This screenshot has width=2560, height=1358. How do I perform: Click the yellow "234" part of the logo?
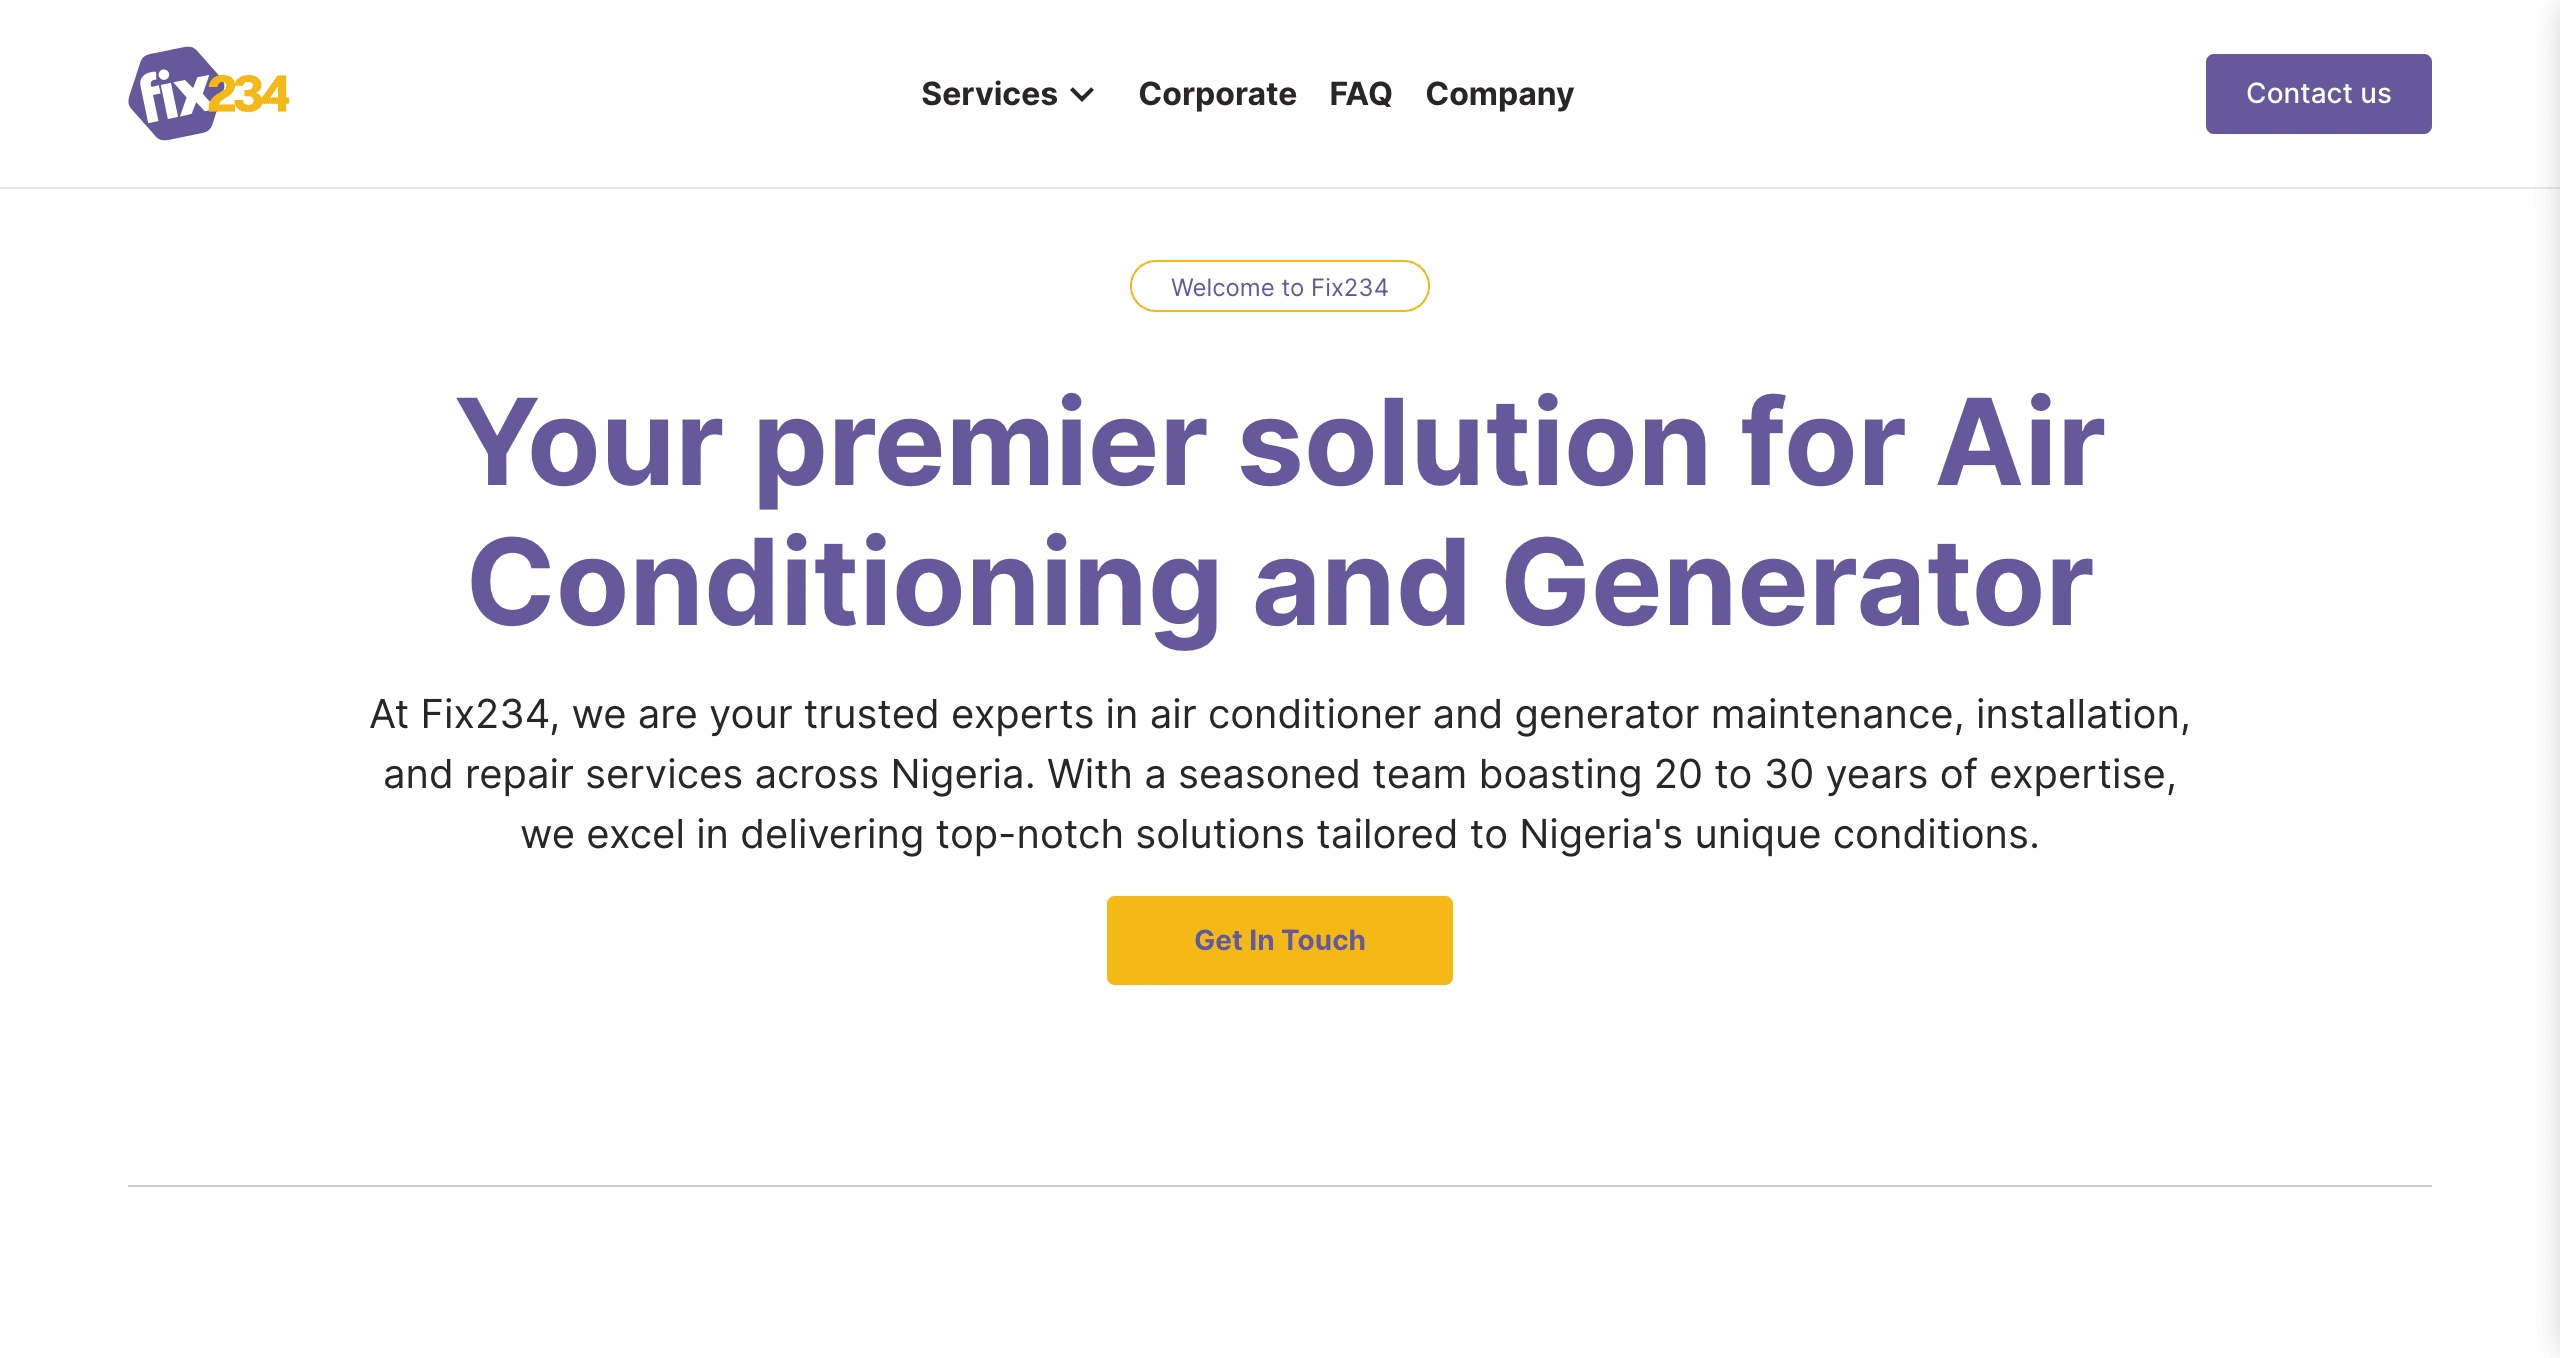[250, 95]
